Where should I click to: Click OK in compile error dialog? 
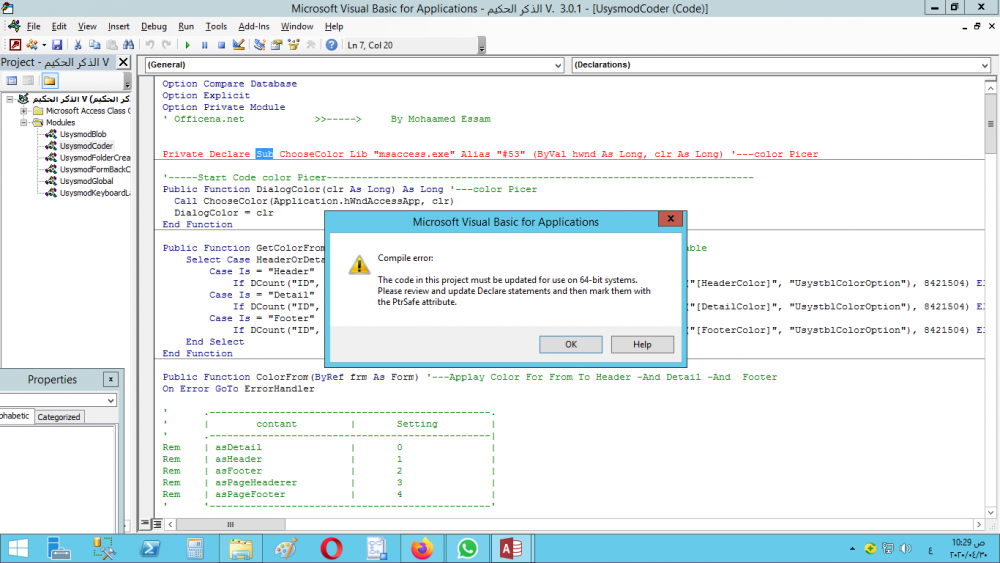pyautogui.click(x=571, y=344)
